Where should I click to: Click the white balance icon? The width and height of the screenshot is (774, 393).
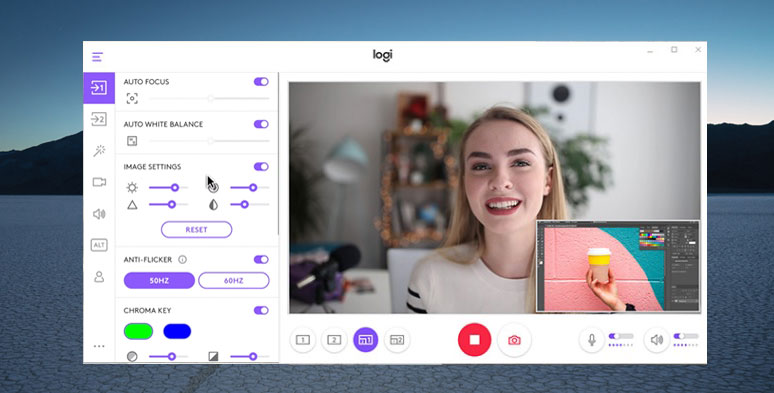132,141
